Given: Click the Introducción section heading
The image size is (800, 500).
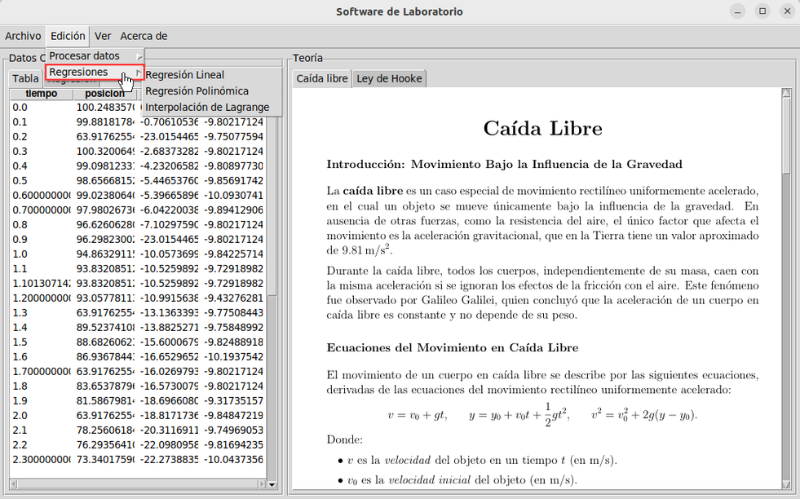Looking at the screenshot, I should pos(505,165).
